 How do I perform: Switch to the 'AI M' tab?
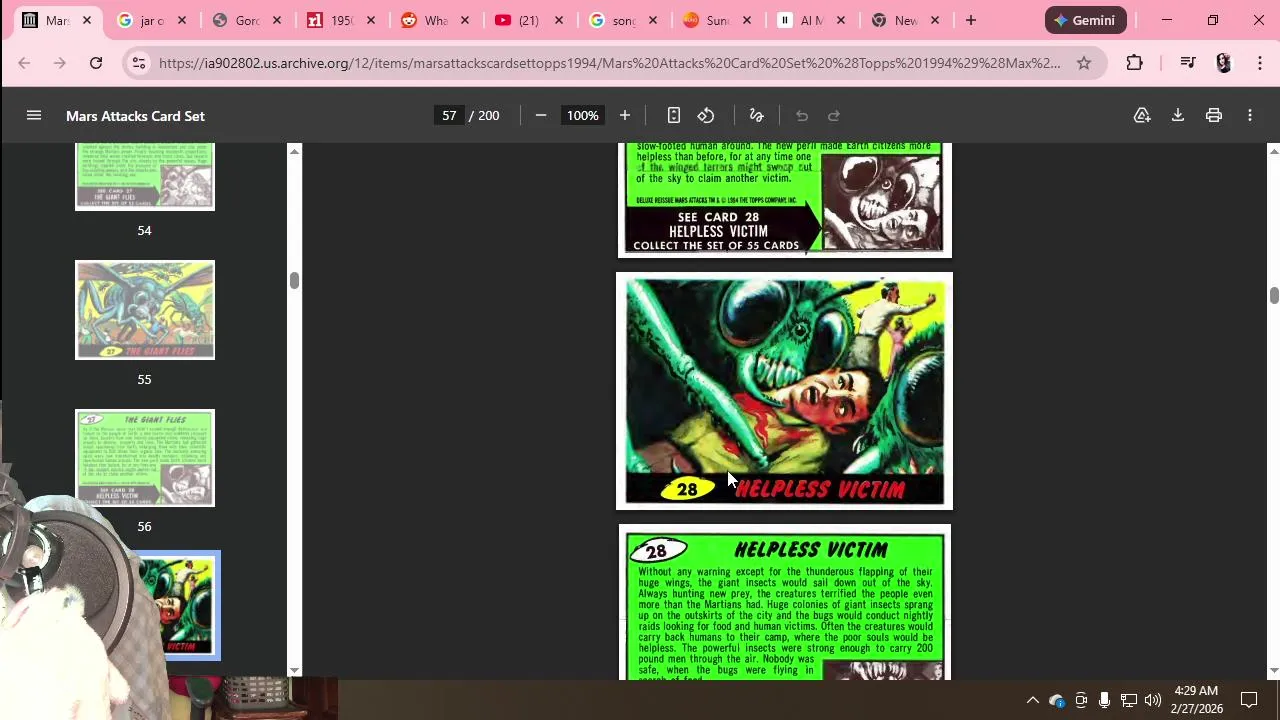click(x=810, y=20)
